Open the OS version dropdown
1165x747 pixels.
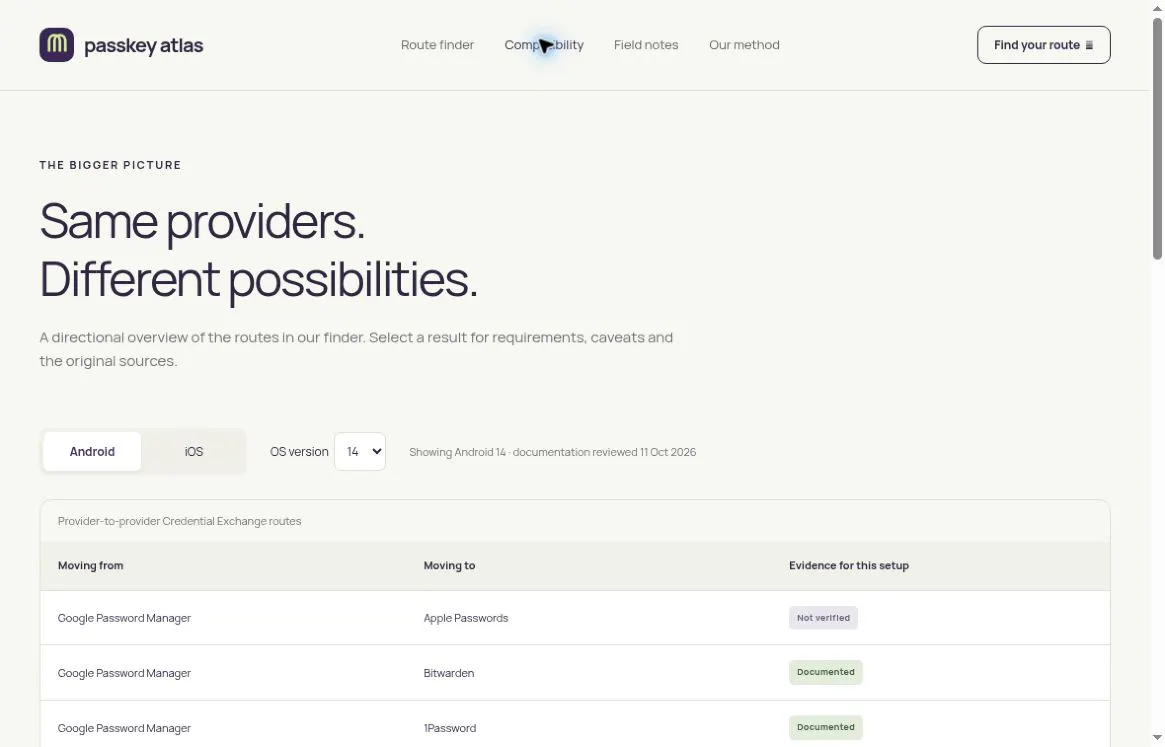[360, 451]
